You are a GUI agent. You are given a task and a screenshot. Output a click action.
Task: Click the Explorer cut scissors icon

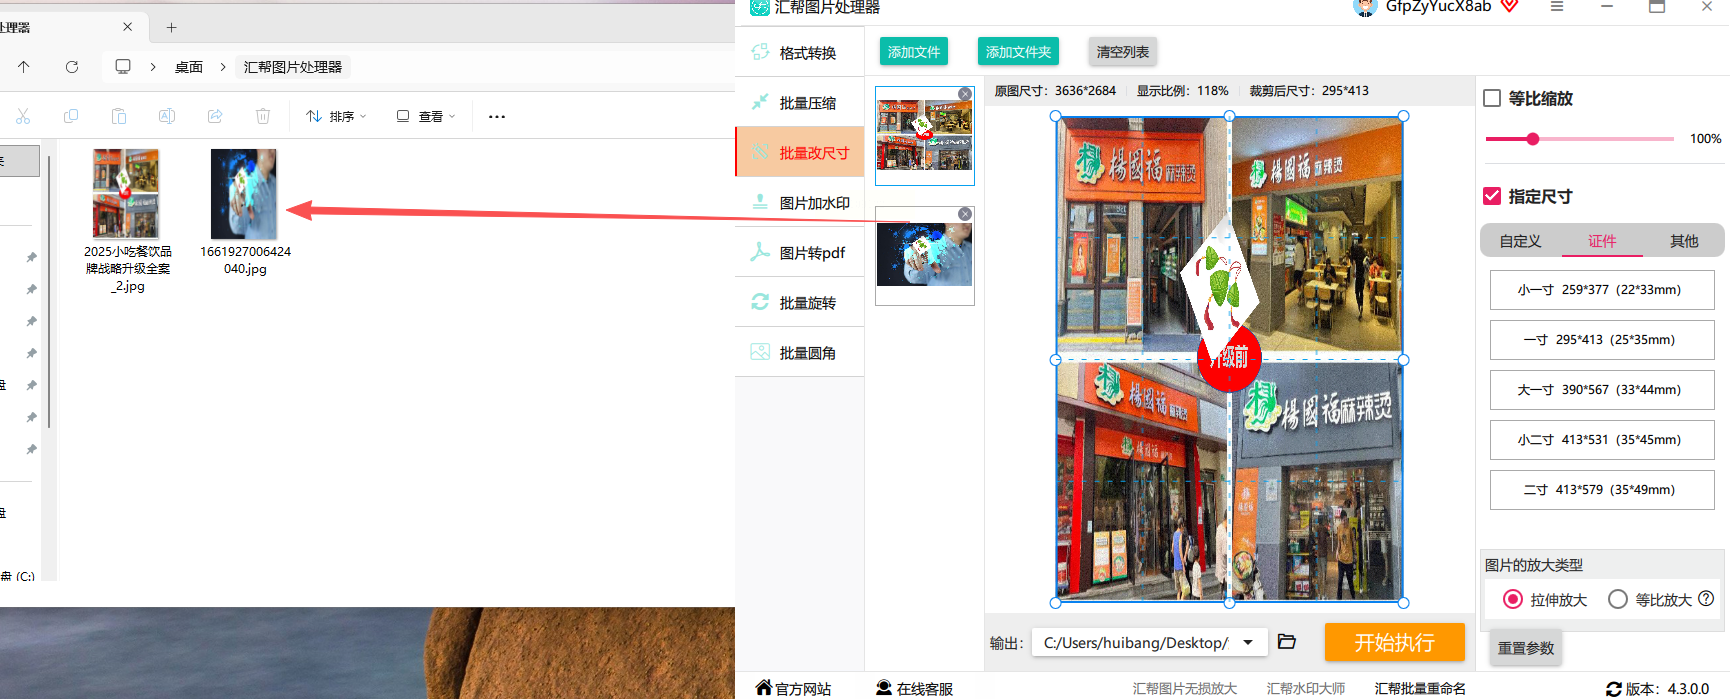pyautogui.click(x=23, y=116)
